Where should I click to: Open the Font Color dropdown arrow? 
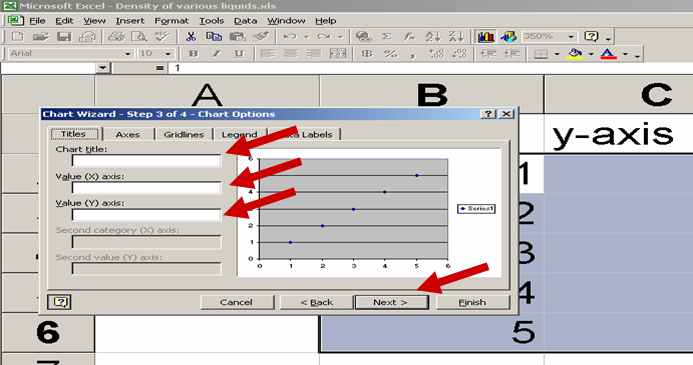(625, 54)
